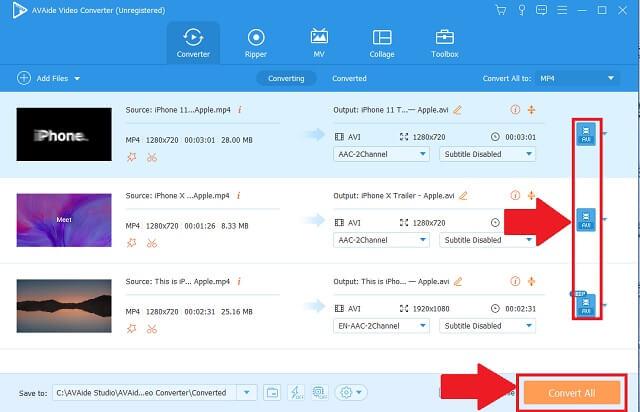Open the shopping cart icon in title bar

(501, 10)
